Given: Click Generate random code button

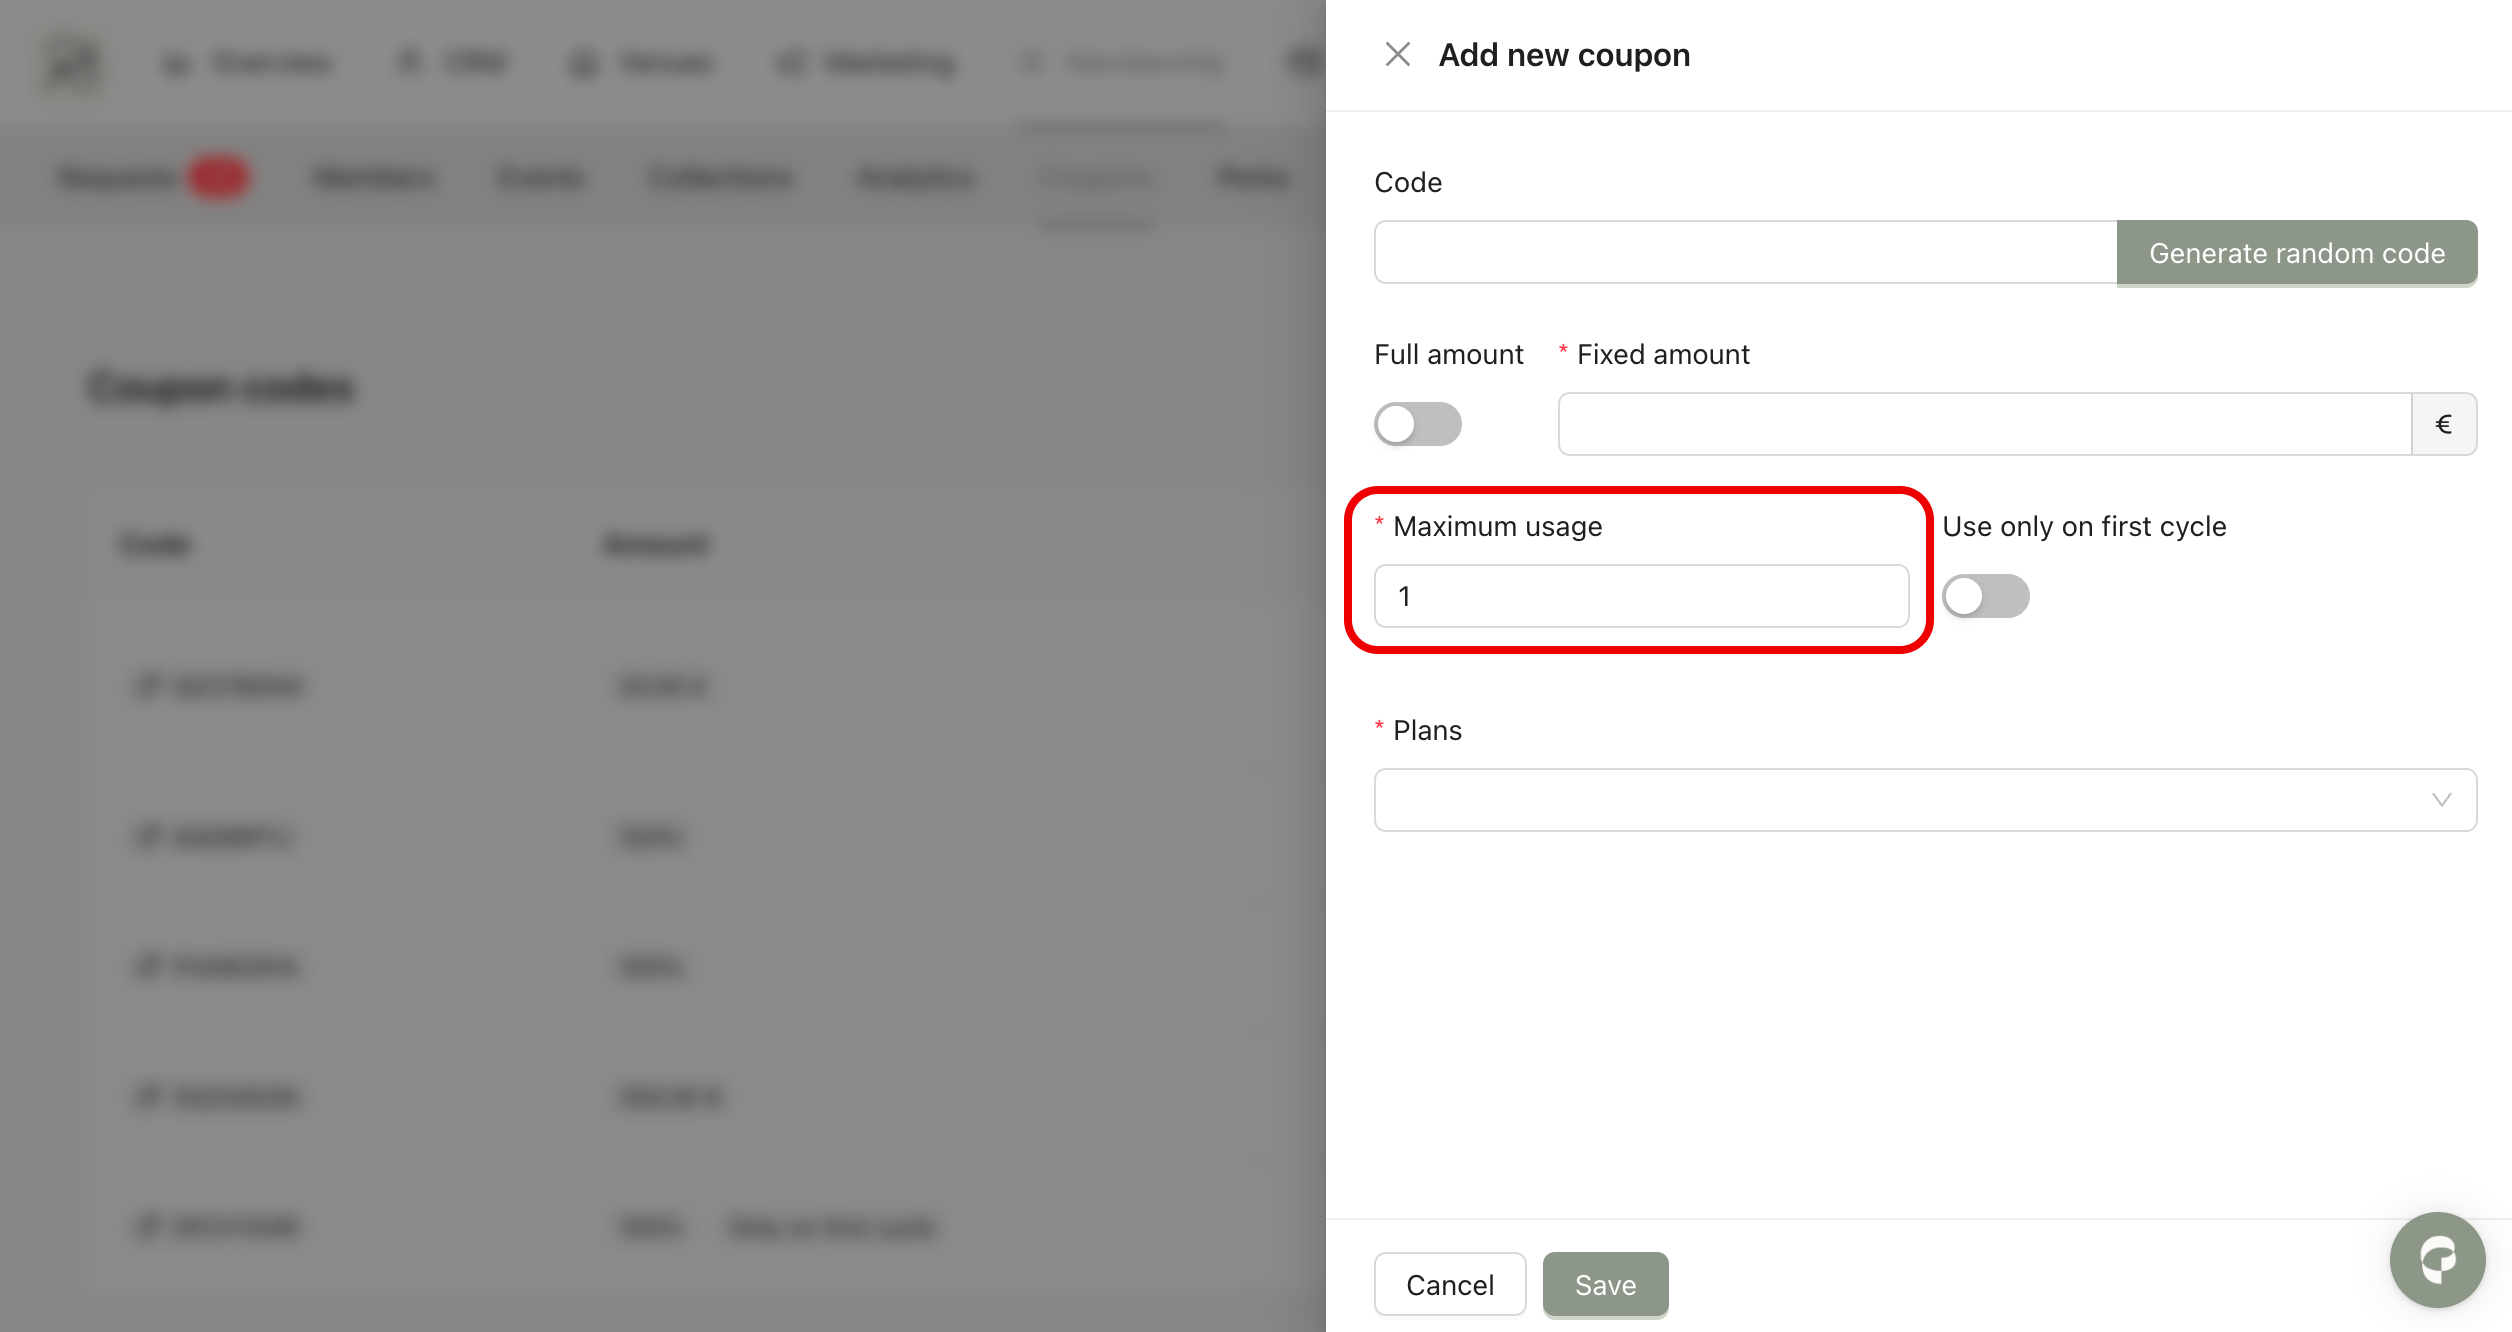Looking at the screenshot, I should pyautogui.click(x=2296, y=253).
